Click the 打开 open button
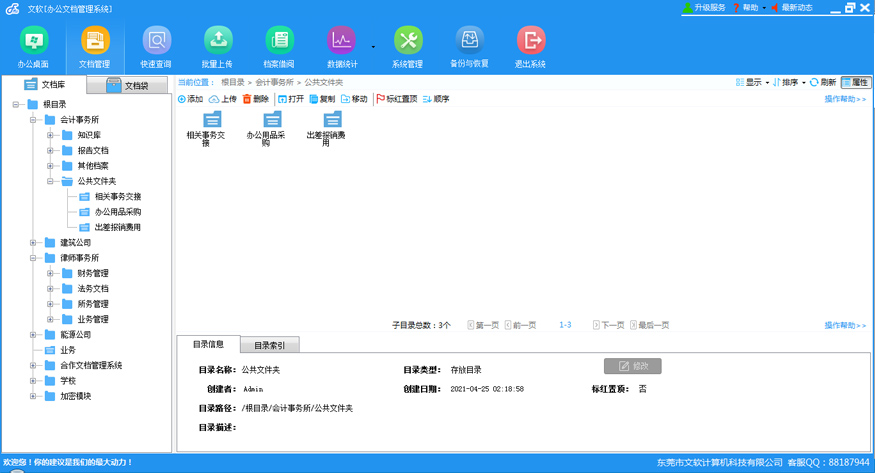The width and height of the screenshot is (875, 473). coord(291,99)
